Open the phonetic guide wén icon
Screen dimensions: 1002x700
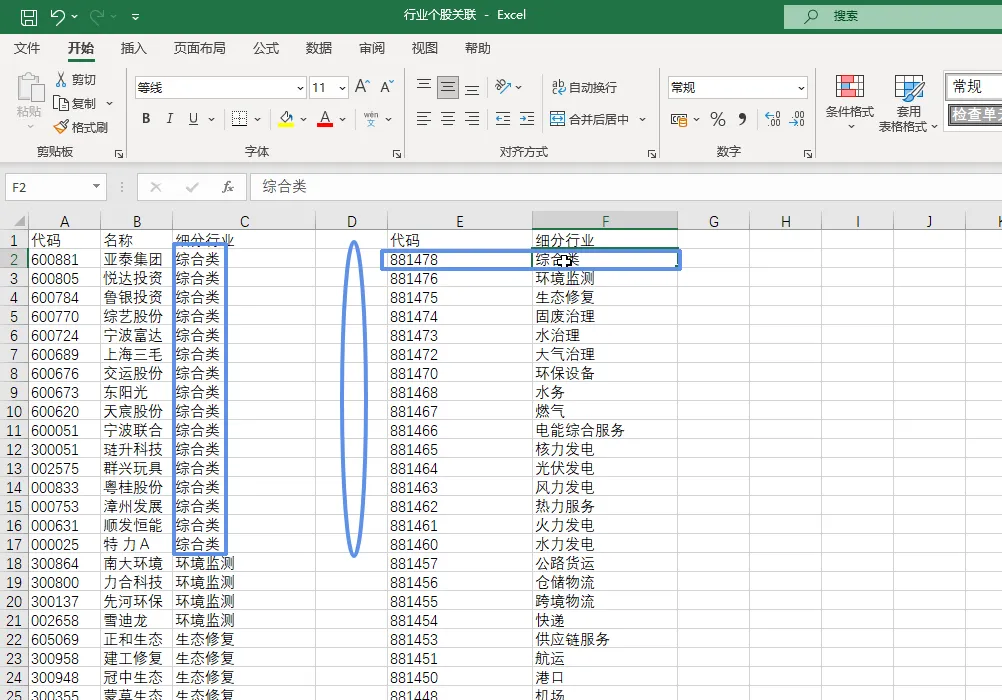point(371,119)
